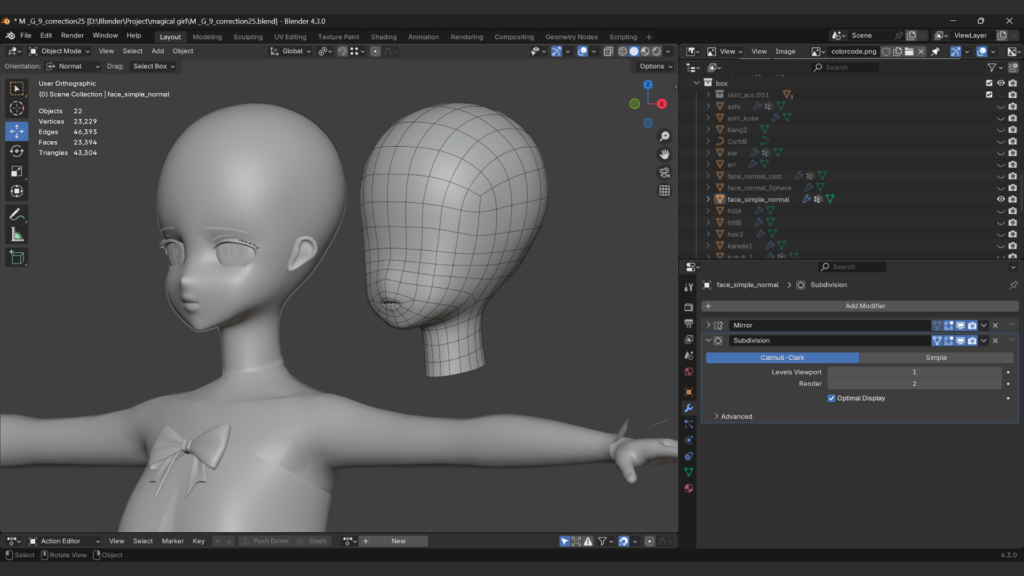Hide face_simple_normal using its eye icon
The height and width of the screenshot is (576, 1024).
[1000, 199]
